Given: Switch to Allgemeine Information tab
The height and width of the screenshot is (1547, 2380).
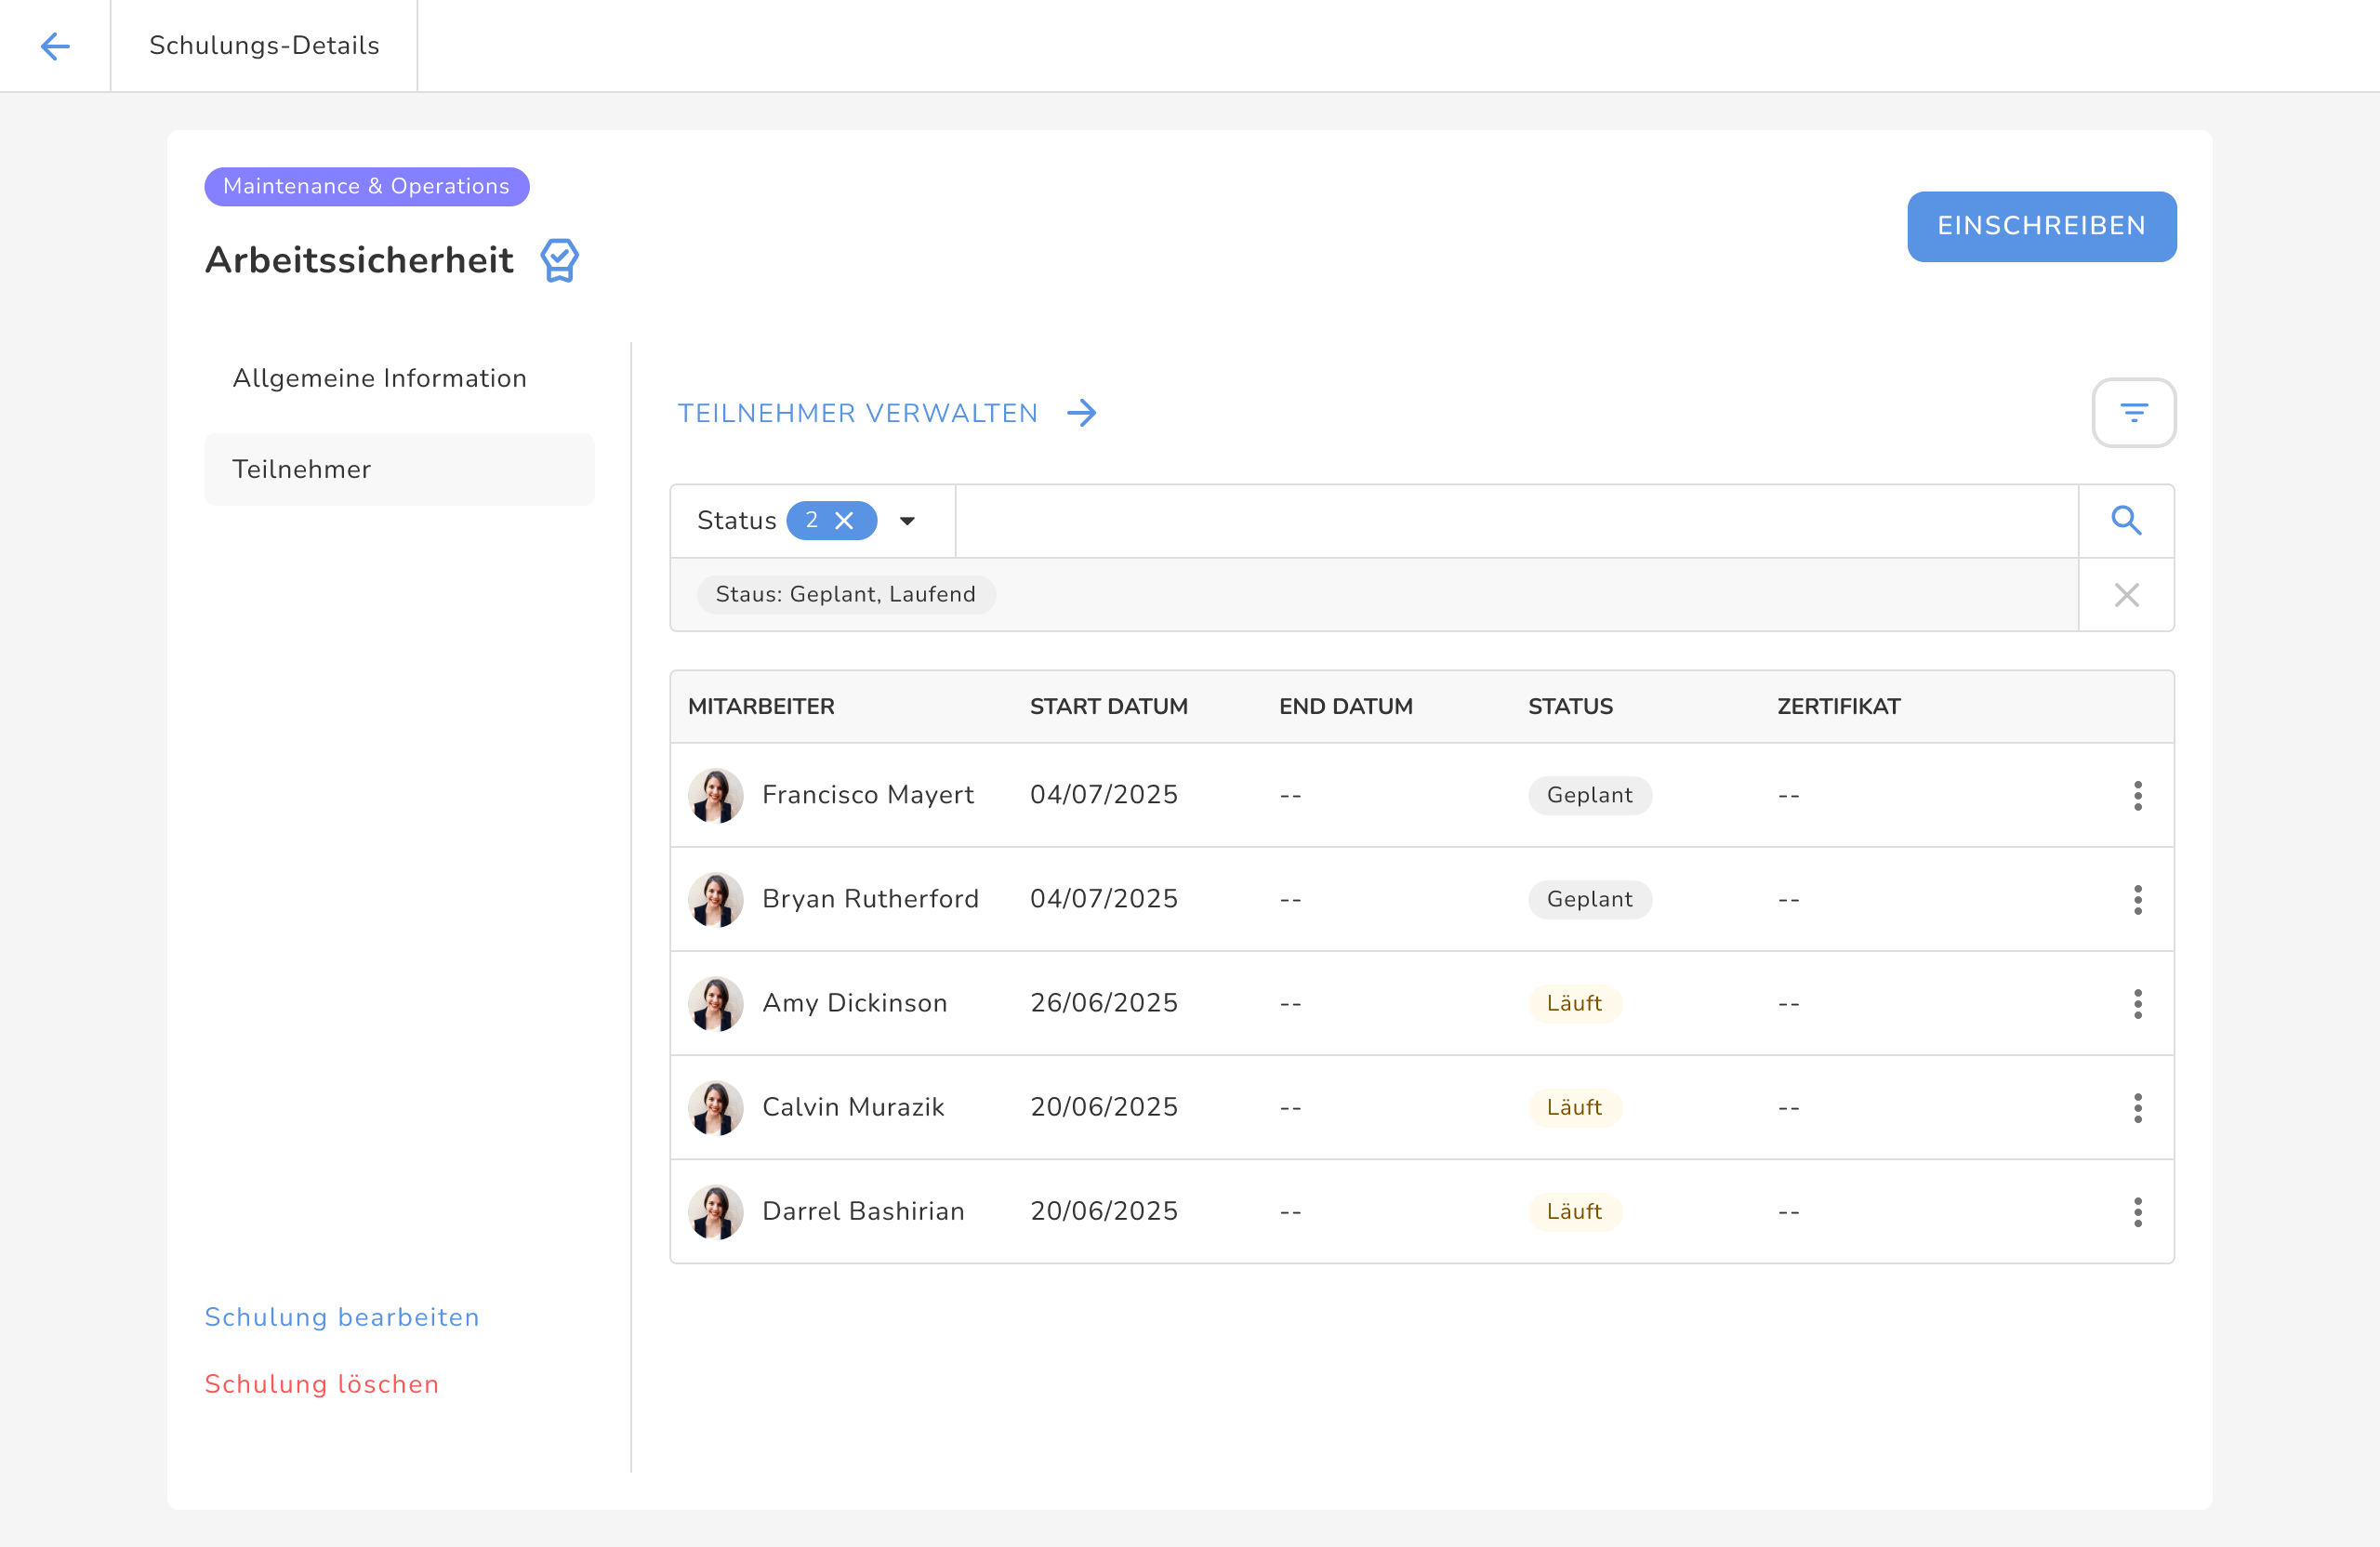Looking at the screenshot, I should [379, 378].
